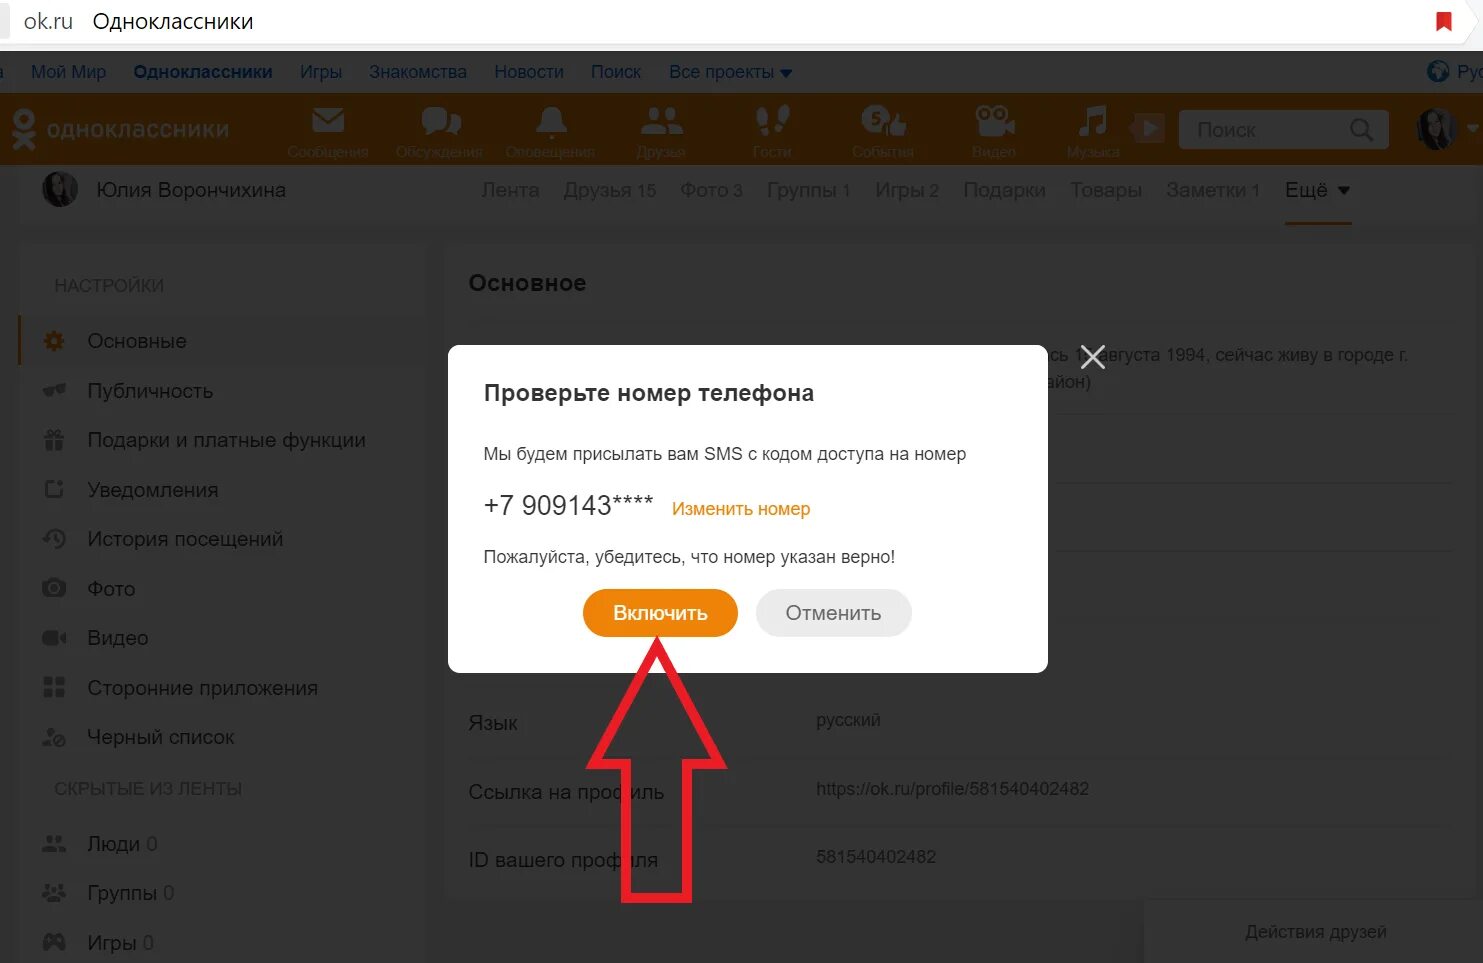Click the Видео settings sidebar icon
Image resolution: width=1483 pixels, height=963 pixels.
click(54, 638)
